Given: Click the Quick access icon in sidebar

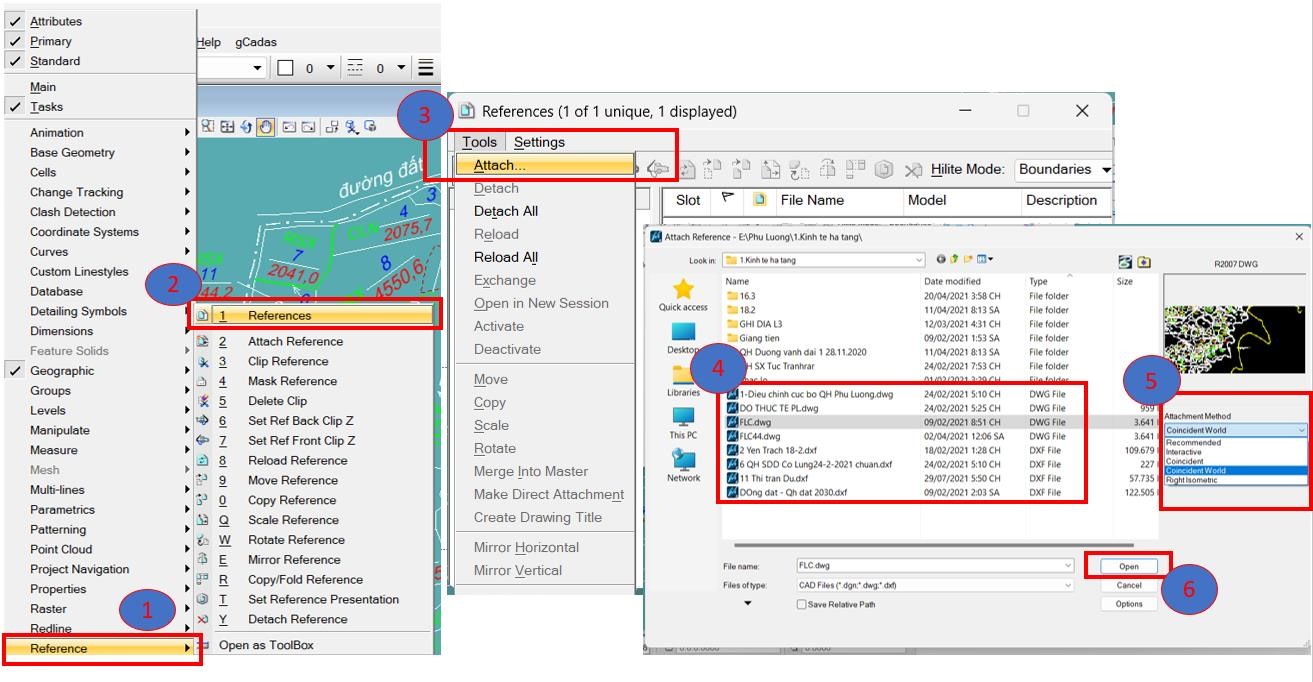Looking at the screenshot, I should 683,290.
